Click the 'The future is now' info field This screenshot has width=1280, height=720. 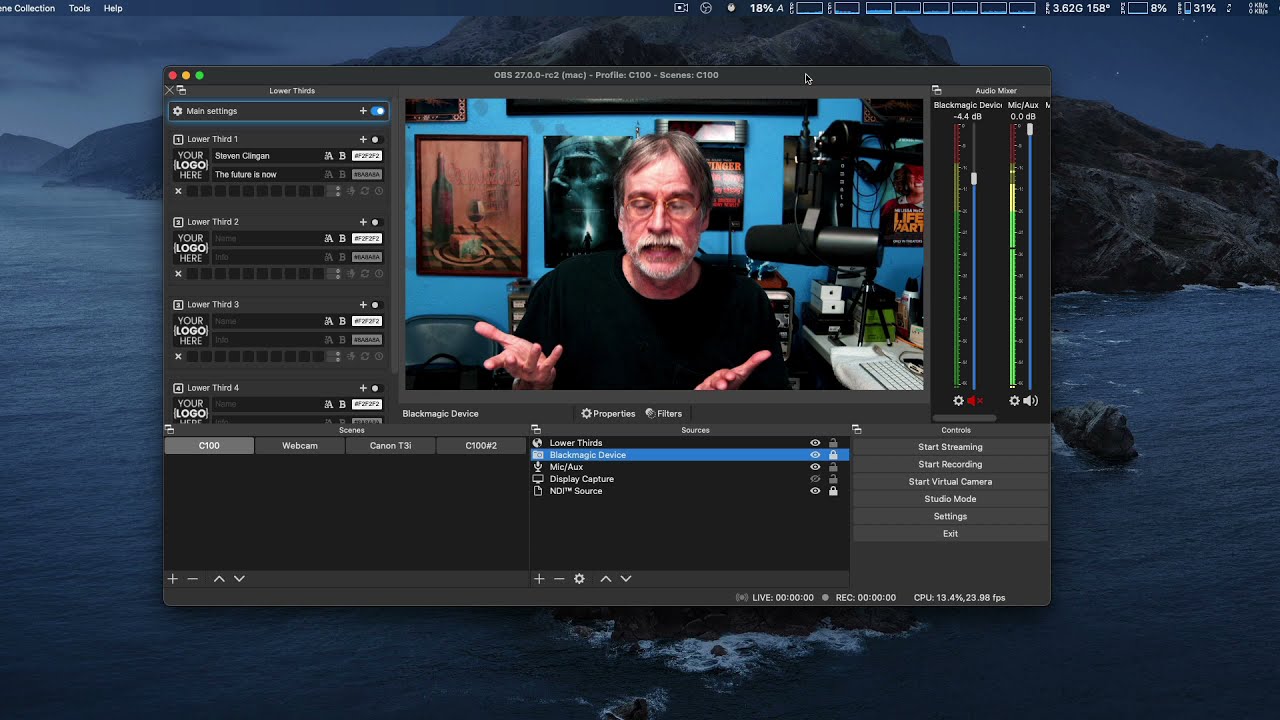(266, 175)
